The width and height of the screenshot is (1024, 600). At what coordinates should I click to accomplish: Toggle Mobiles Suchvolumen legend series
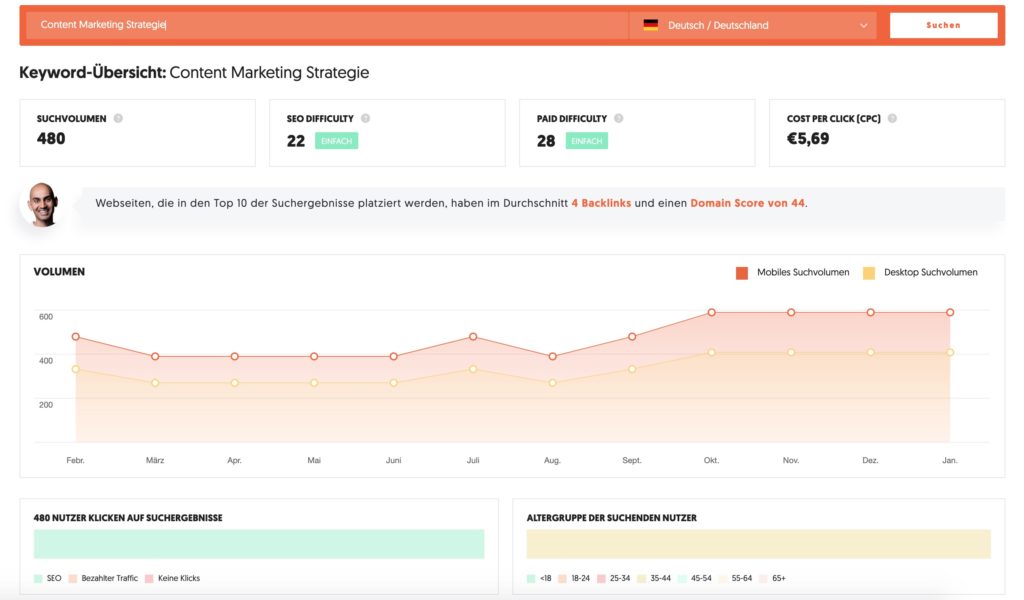742,273
